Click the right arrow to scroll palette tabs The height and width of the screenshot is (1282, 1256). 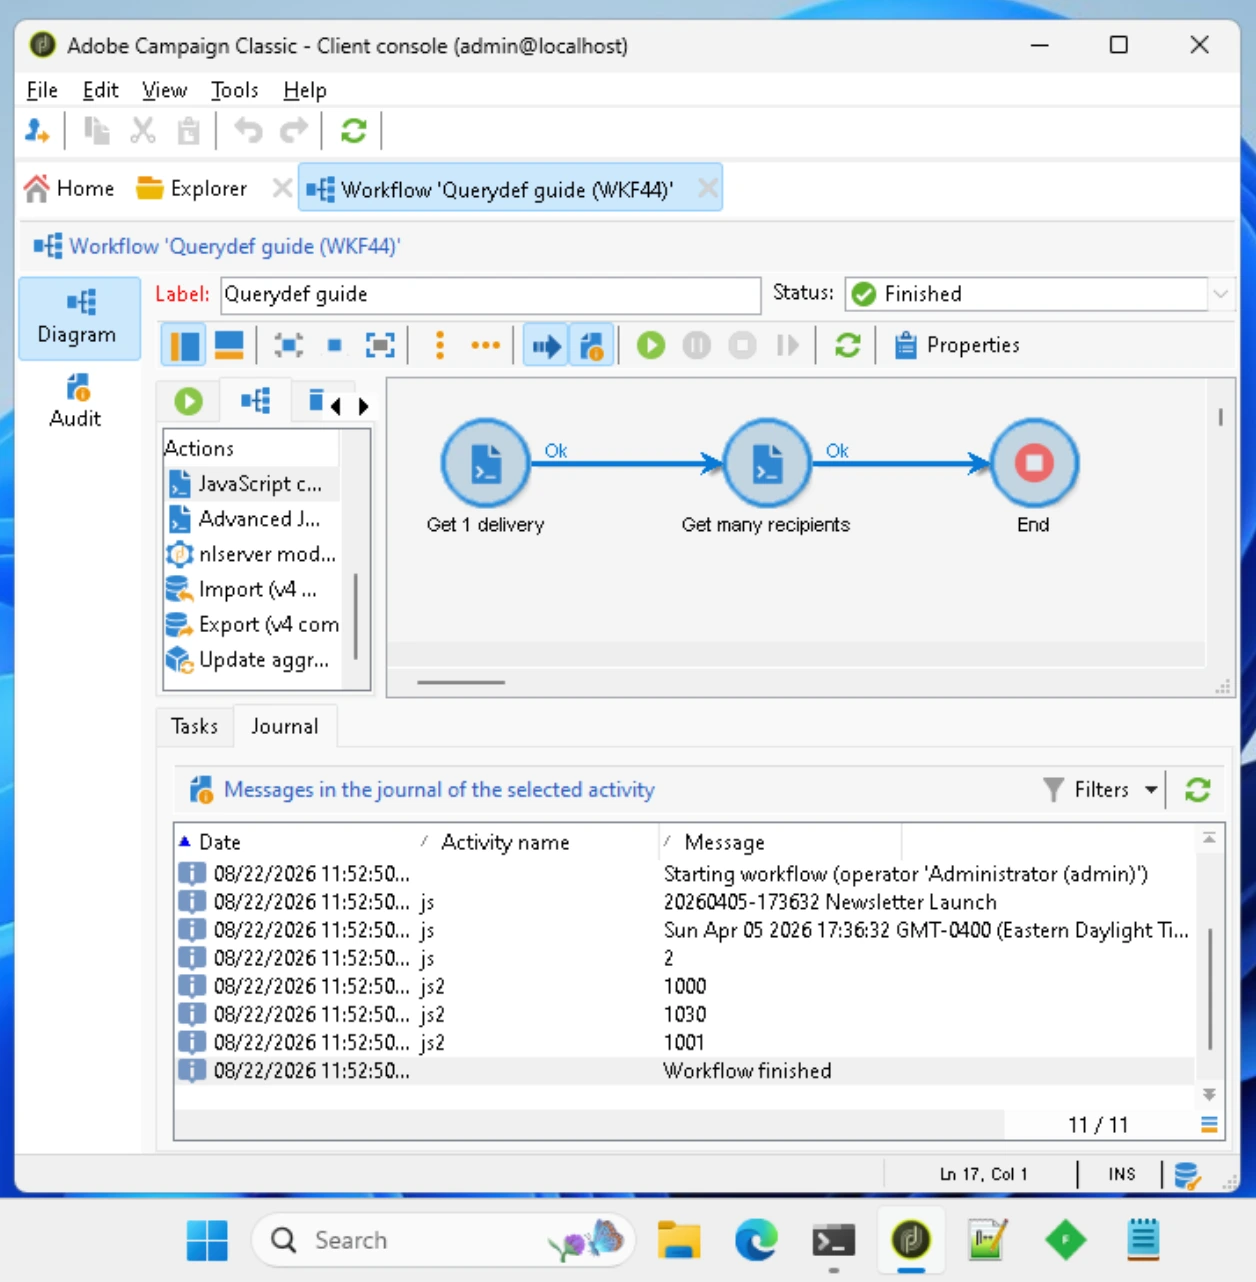[x=364, y=406]
